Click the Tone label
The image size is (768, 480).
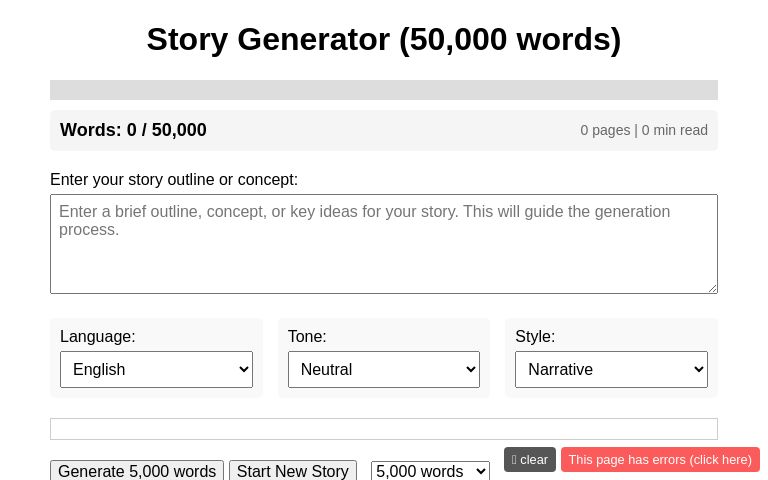point(307,337)
